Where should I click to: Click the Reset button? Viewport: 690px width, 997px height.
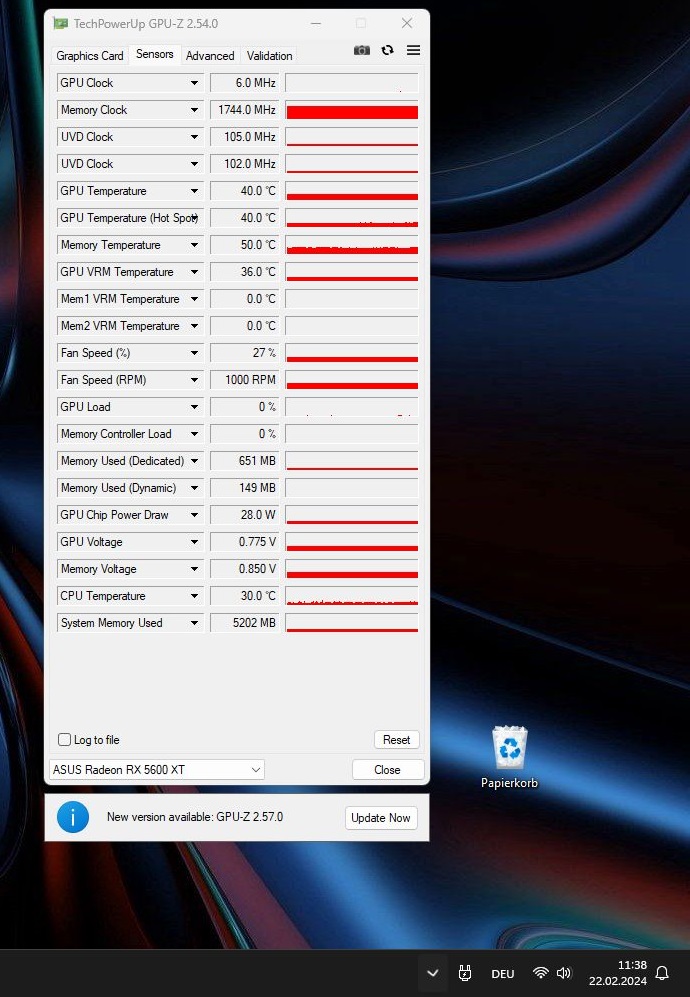(396, 739)
